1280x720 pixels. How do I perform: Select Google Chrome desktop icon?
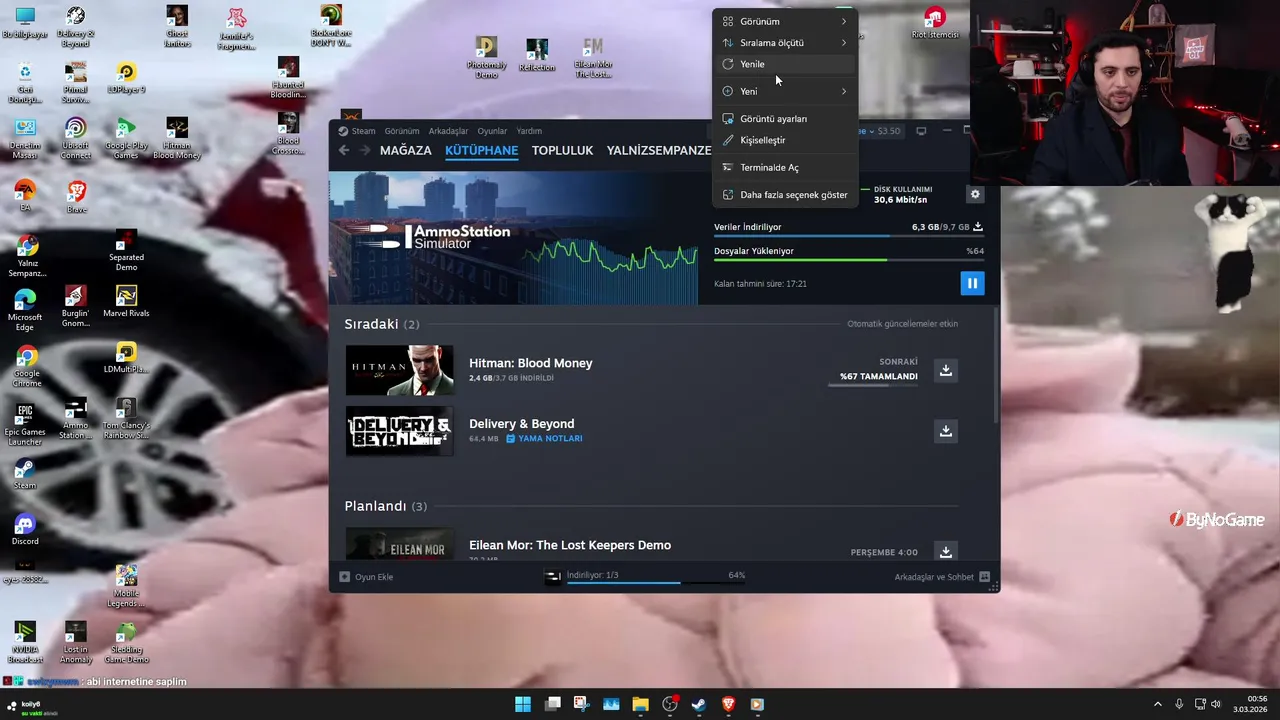27,367
